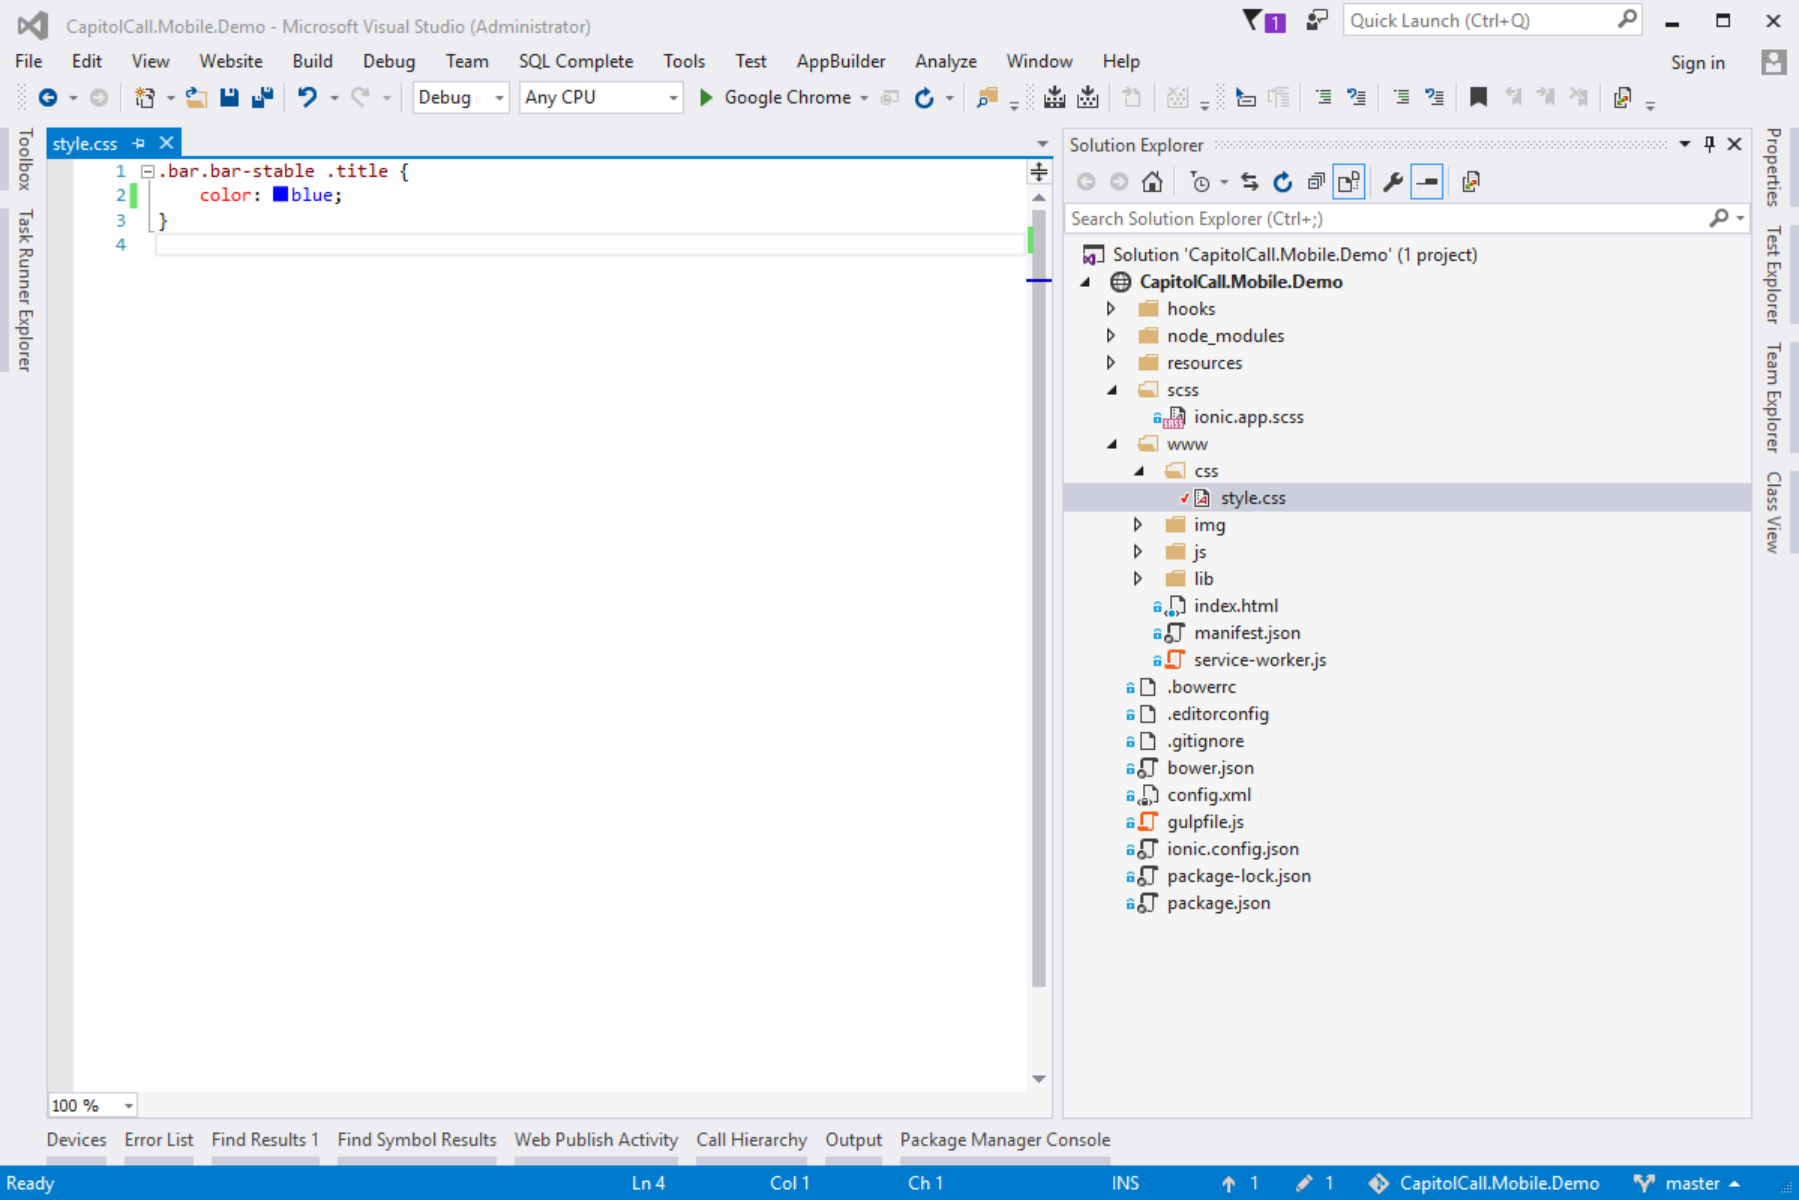Expand the img folder
This screenshot has width=1799, height=1200.
(1138, 525)
